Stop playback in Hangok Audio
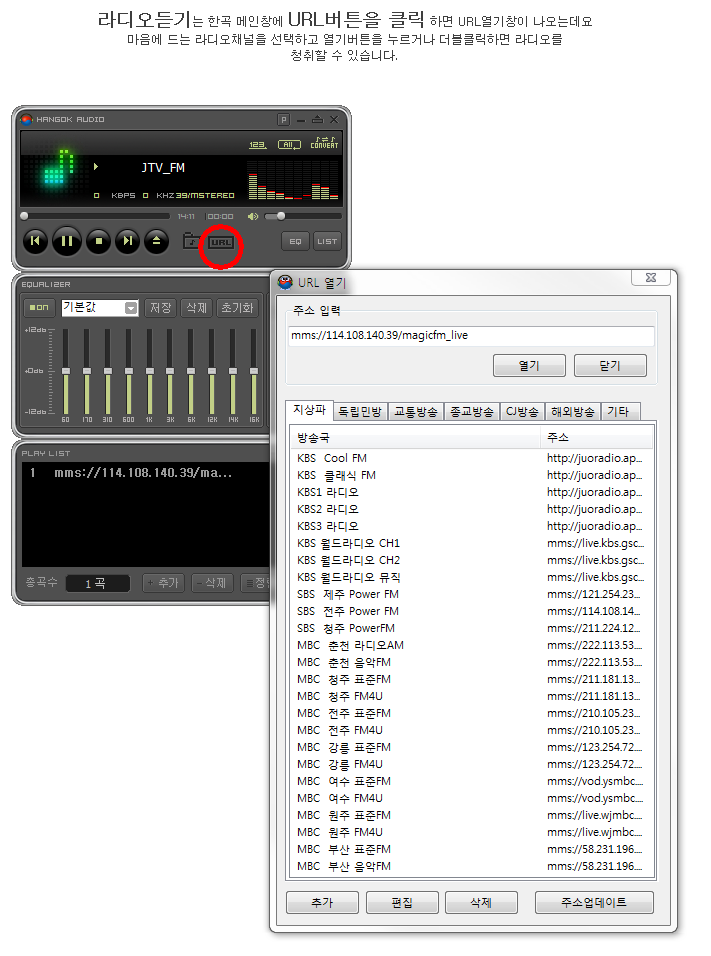The width and height of the screenshot is (711, 956). (98, 241)
